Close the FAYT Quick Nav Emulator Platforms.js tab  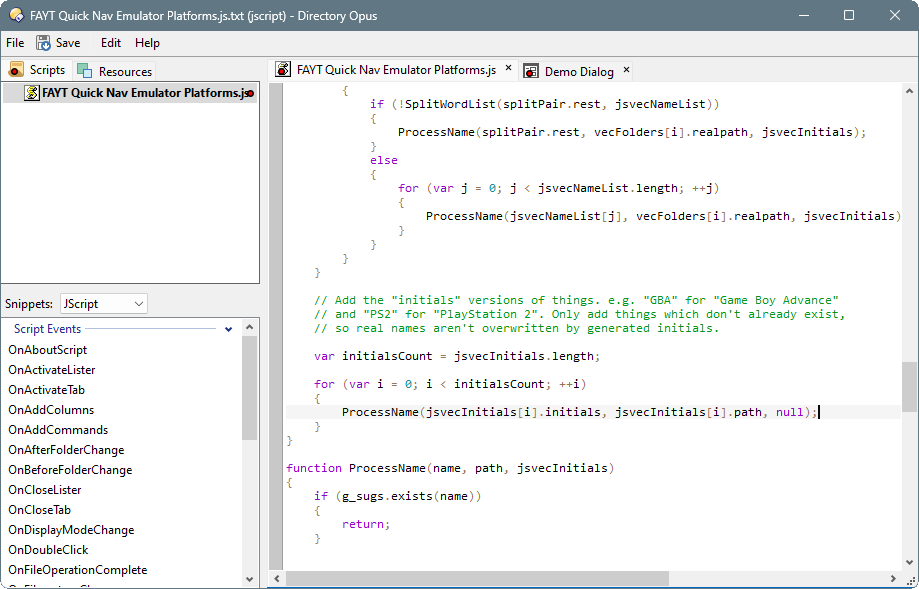point(509,68)
